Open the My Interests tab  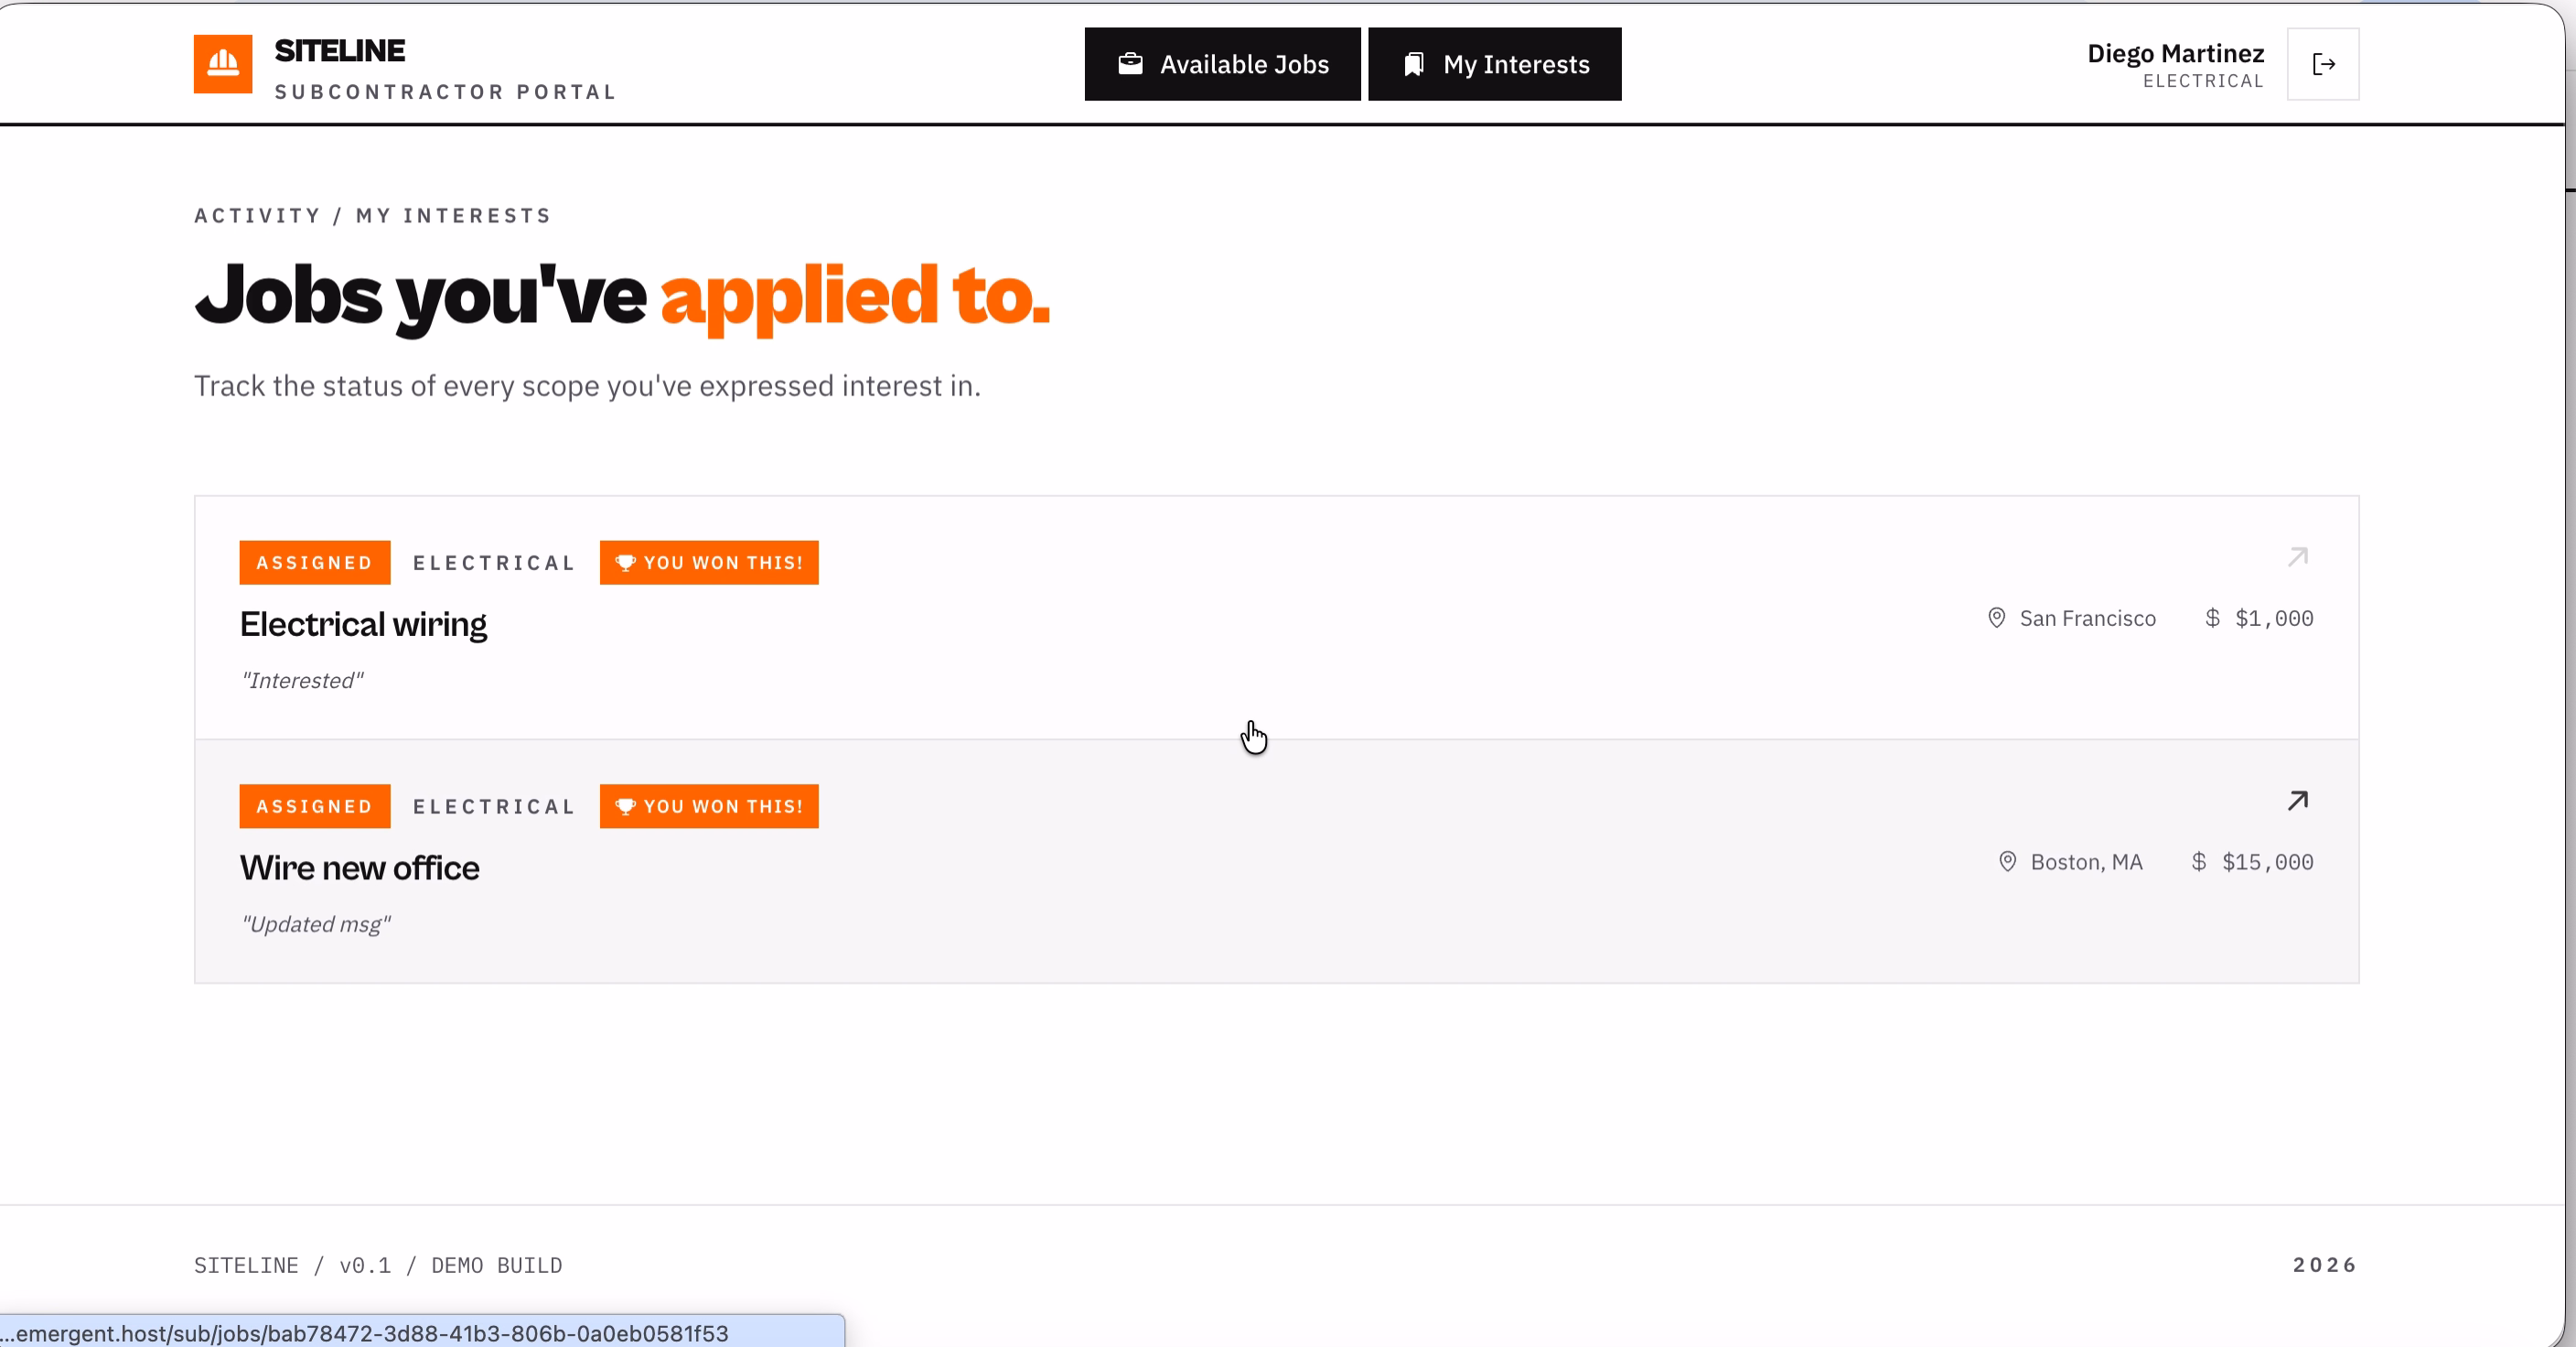click(1494, 64)
